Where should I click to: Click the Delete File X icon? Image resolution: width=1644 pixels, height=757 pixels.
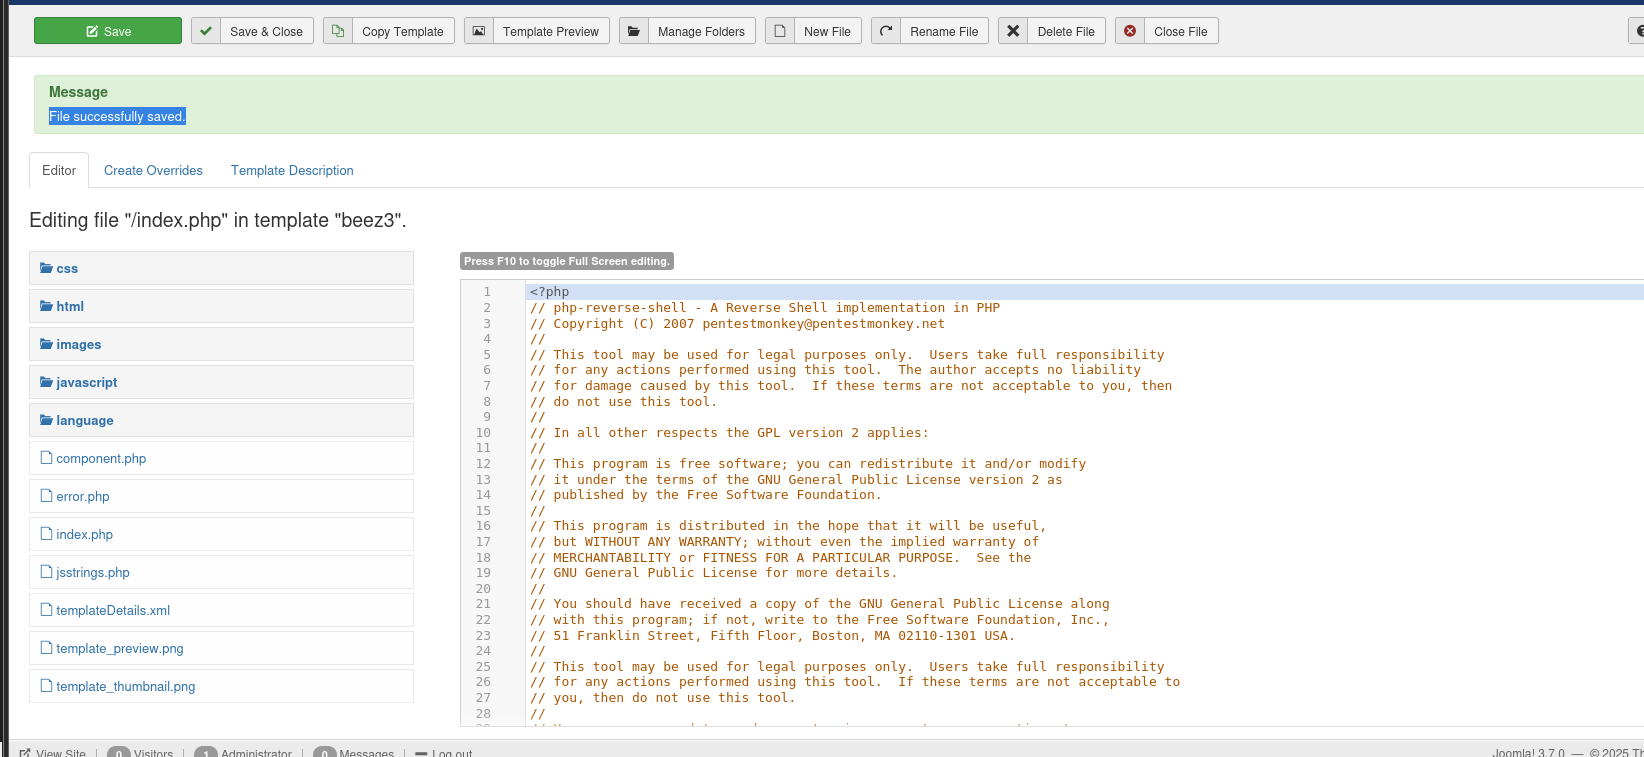coord(1013,31)
